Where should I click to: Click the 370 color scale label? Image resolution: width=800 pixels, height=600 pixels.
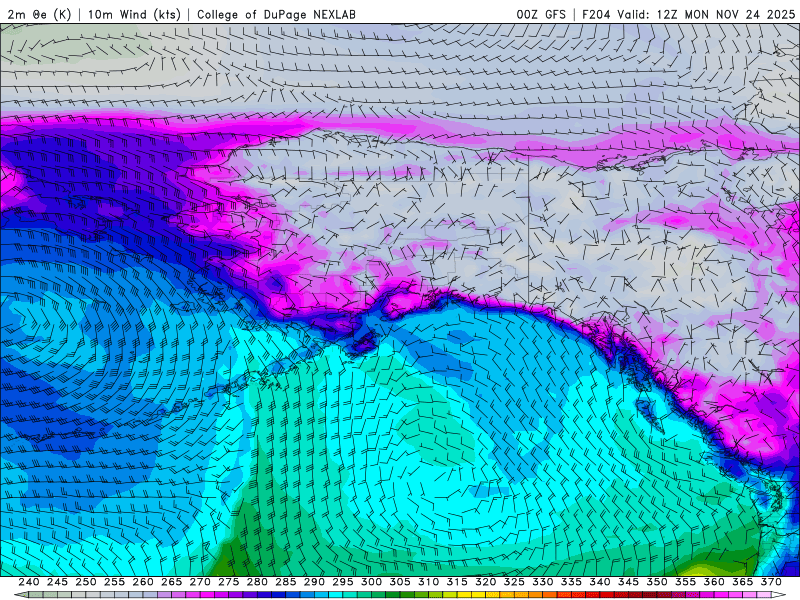tap(771, 582)
